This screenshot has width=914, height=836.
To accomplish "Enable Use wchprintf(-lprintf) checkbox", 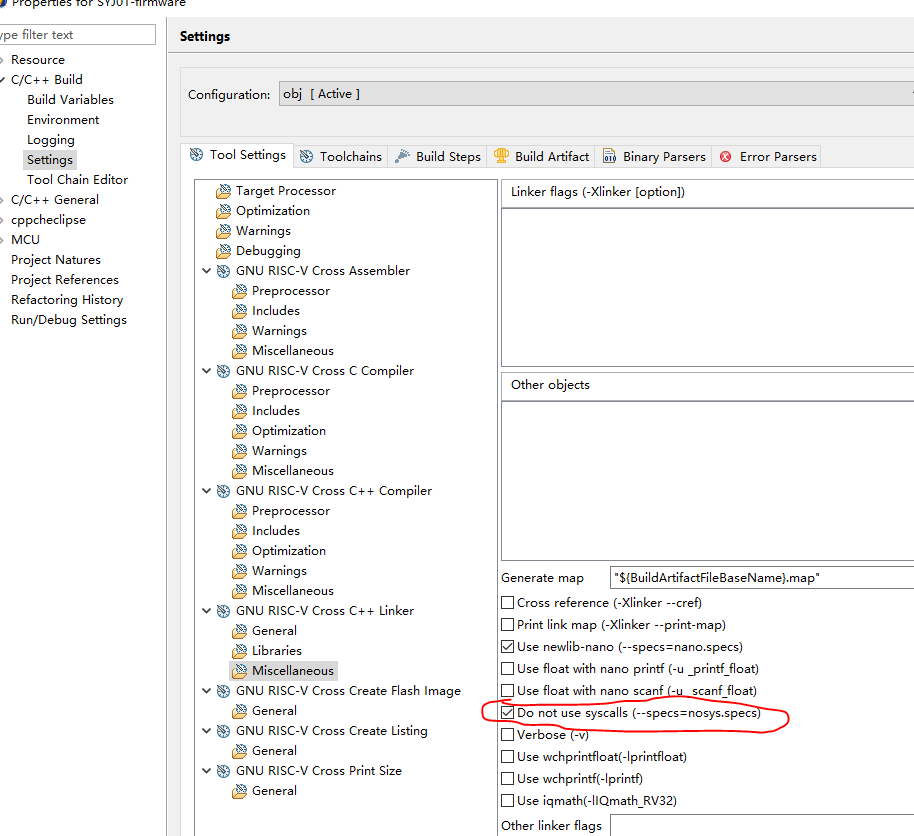I will click(x=508, y=778).
